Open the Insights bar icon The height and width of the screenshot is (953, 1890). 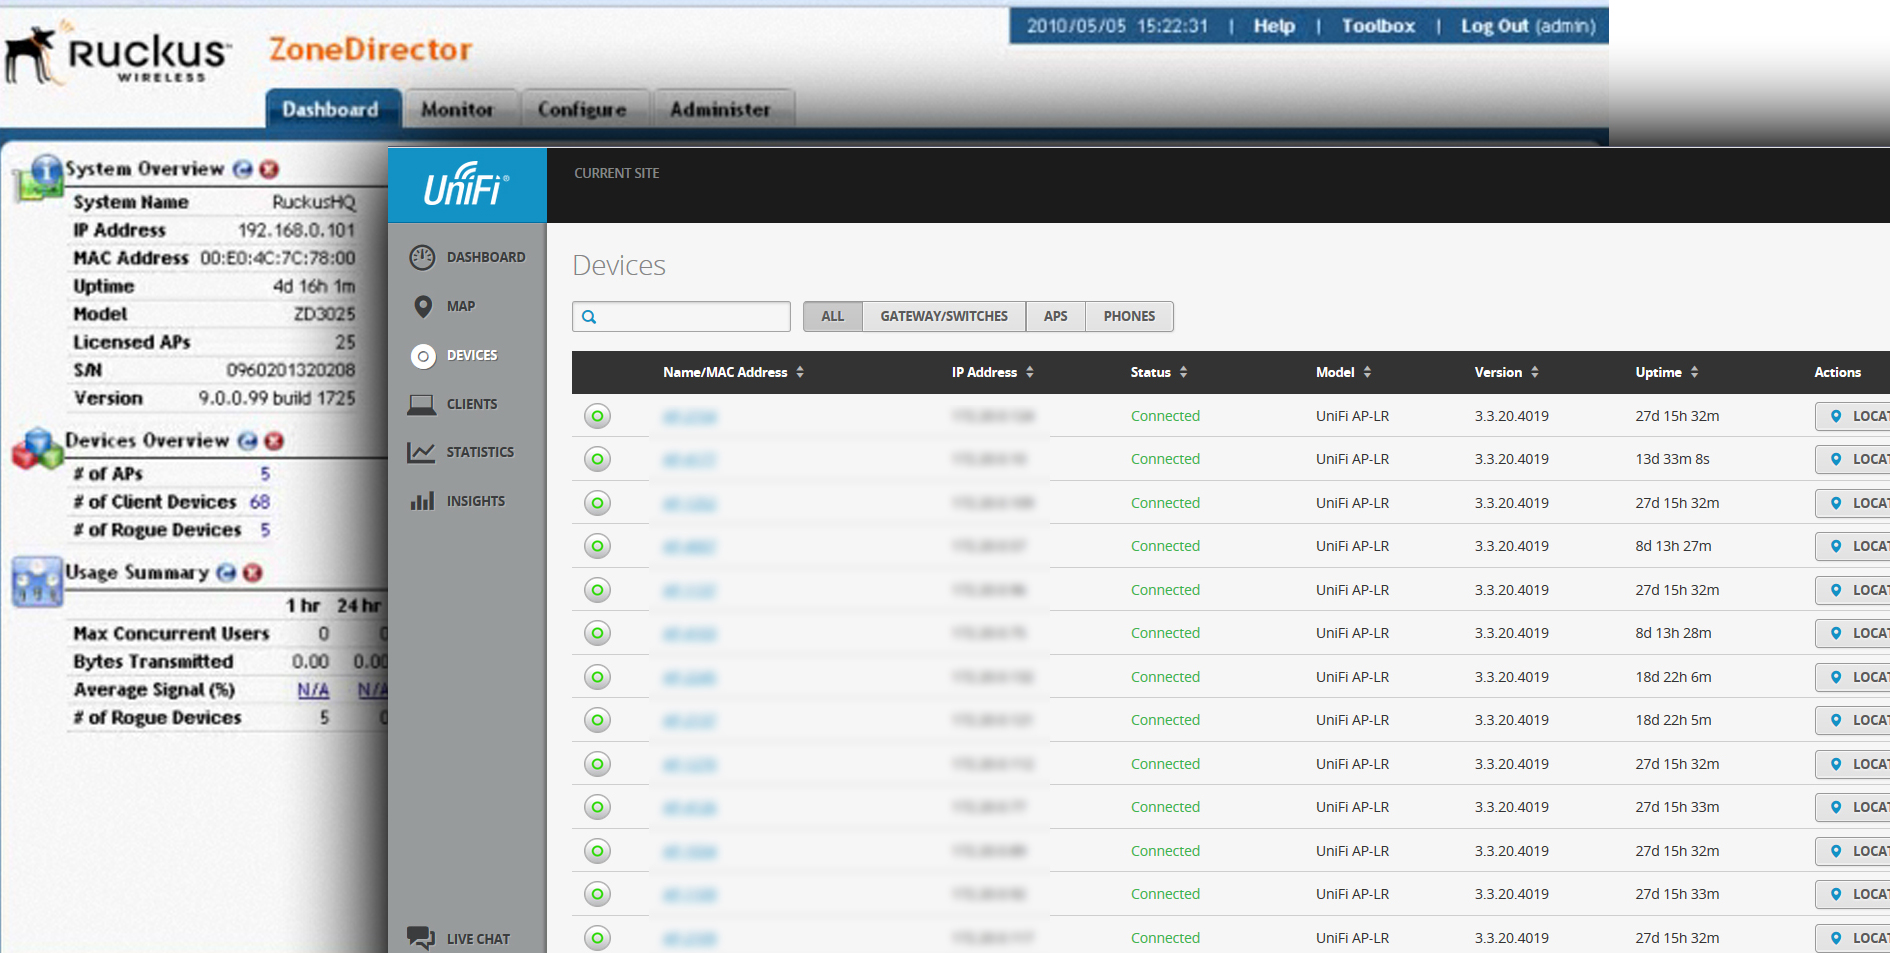(422, 501)
